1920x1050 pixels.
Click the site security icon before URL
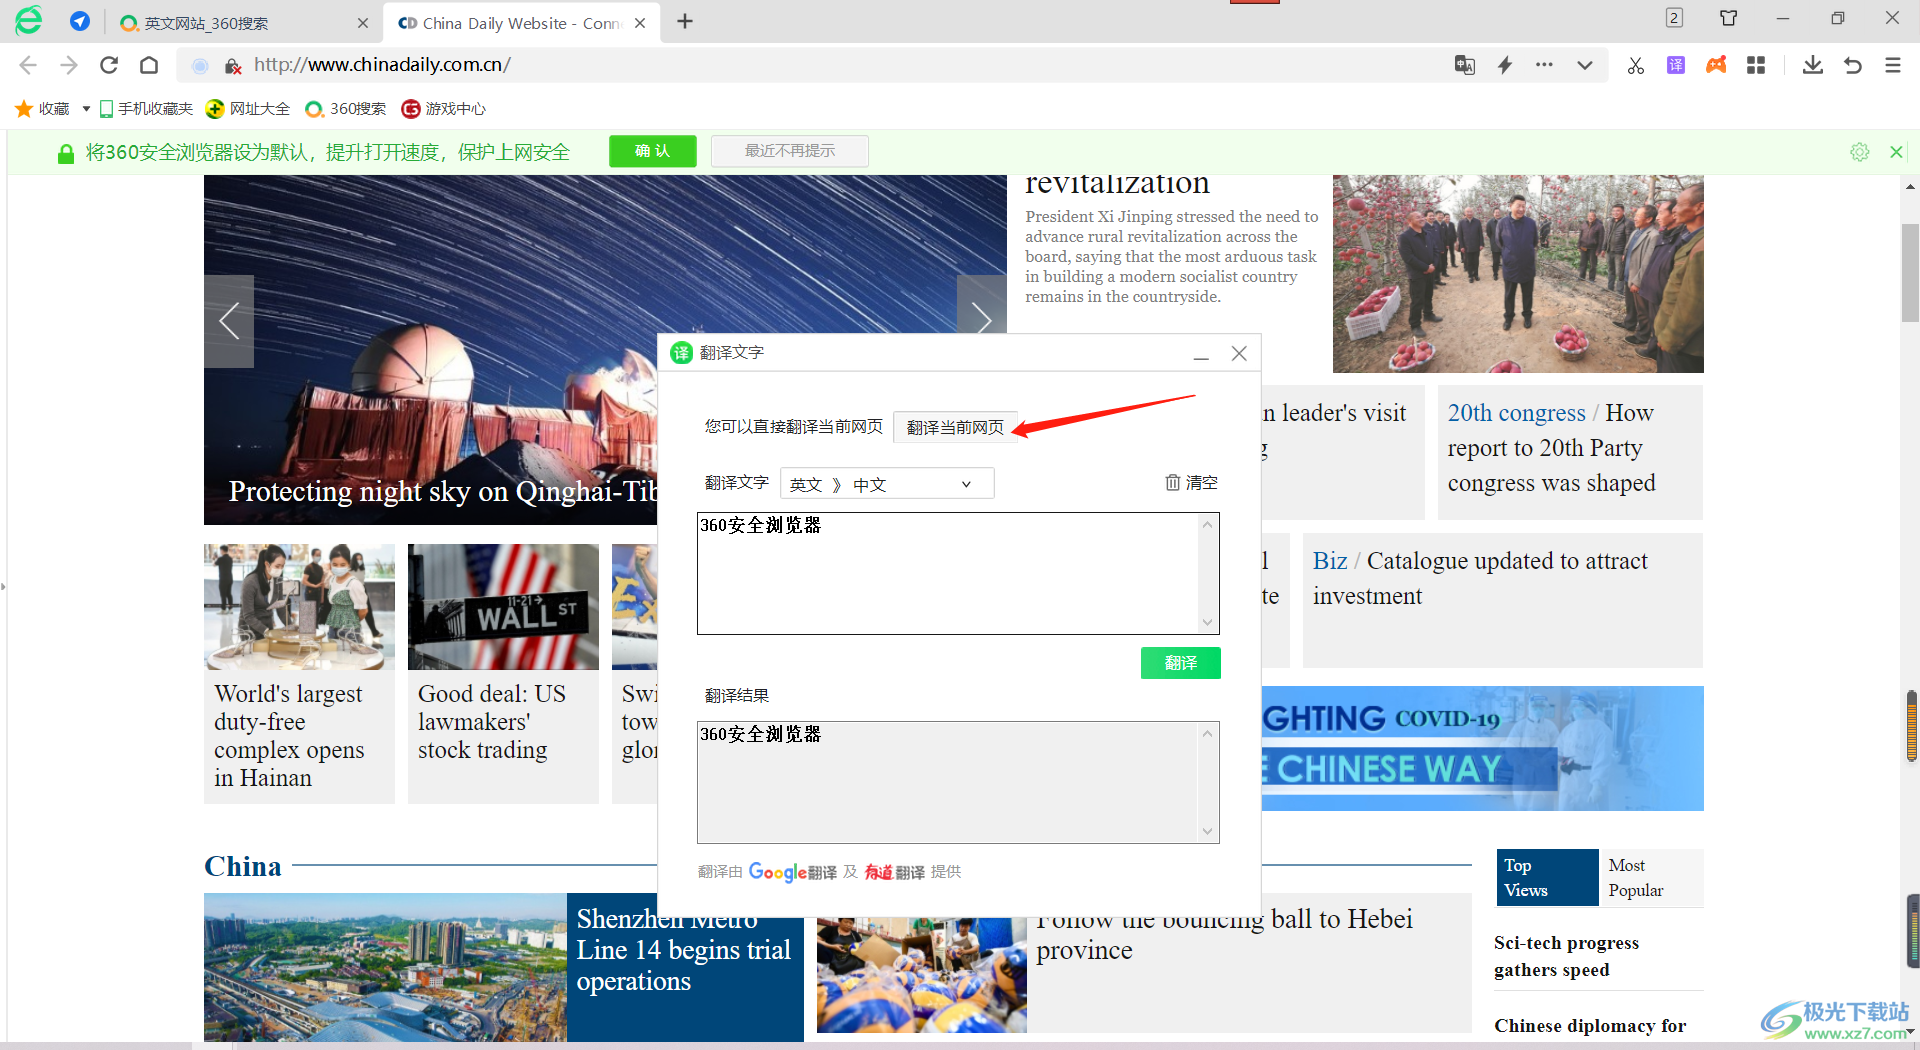pyautogui.click(x=232, y=66)
